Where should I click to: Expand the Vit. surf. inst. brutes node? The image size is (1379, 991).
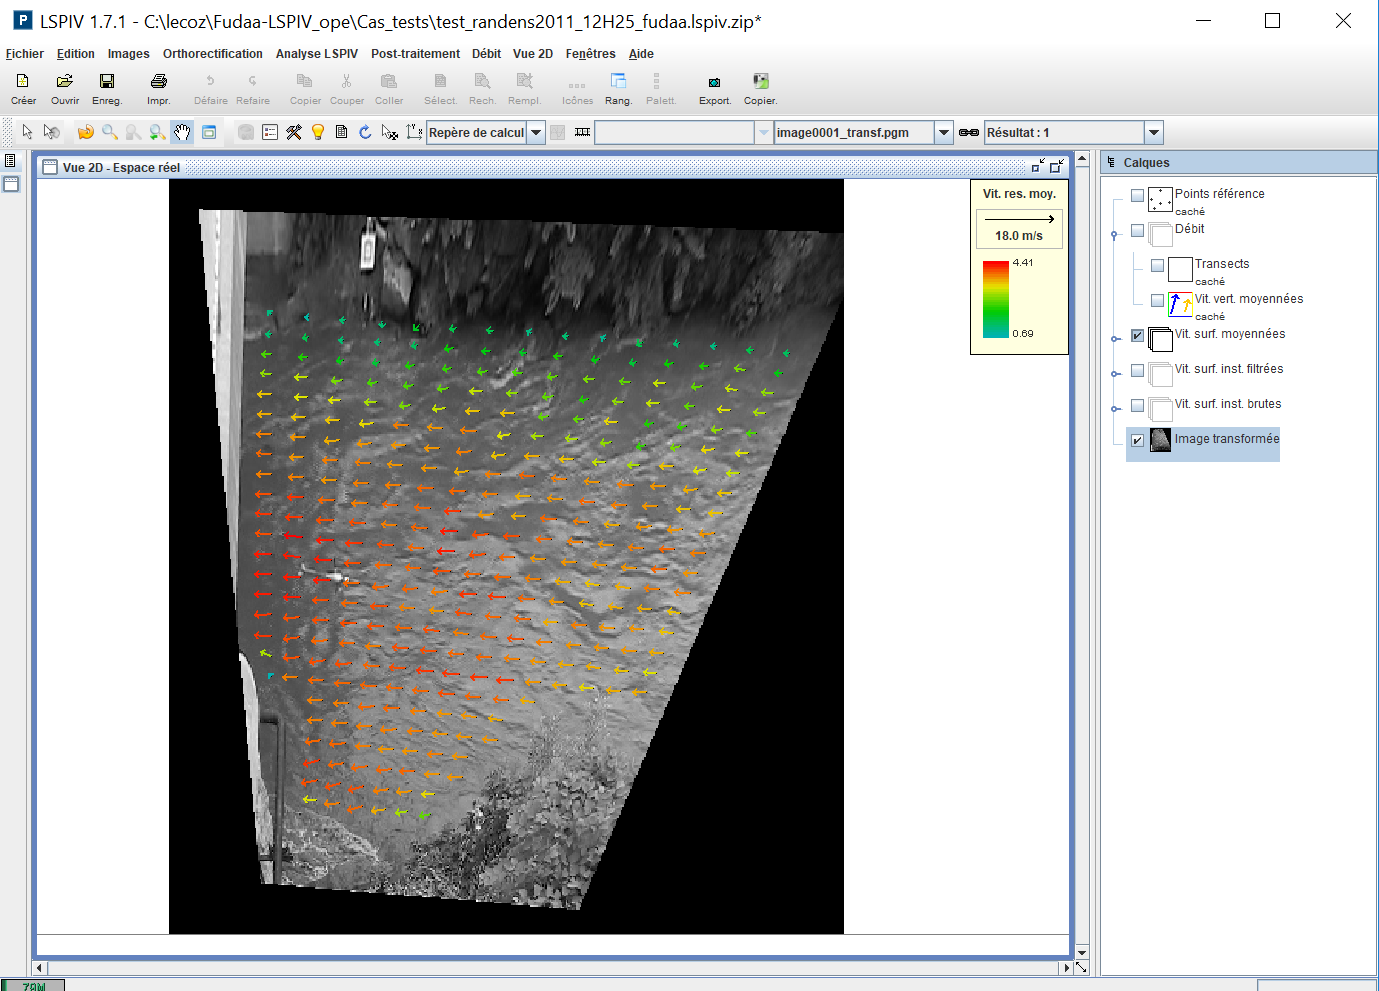pyautogui.click(x=1115, y=409)
